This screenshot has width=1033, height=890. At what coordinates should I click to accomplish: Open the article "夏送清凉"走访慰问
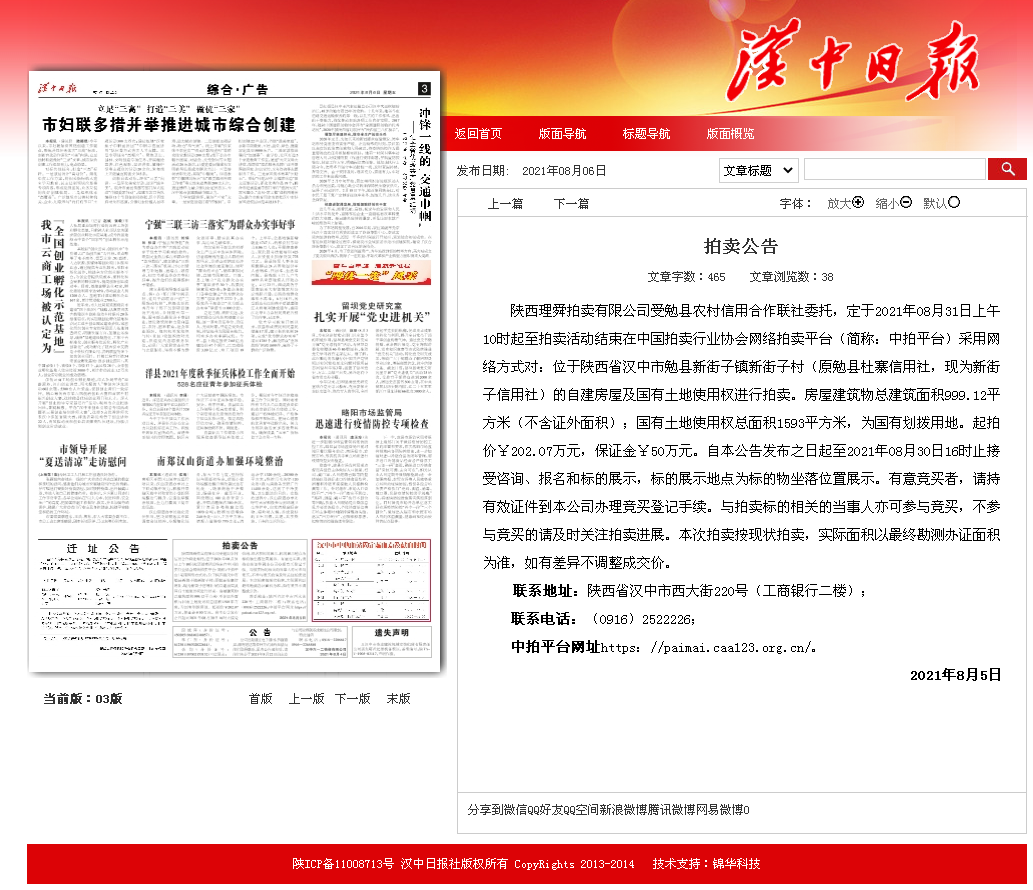(83, 462)
